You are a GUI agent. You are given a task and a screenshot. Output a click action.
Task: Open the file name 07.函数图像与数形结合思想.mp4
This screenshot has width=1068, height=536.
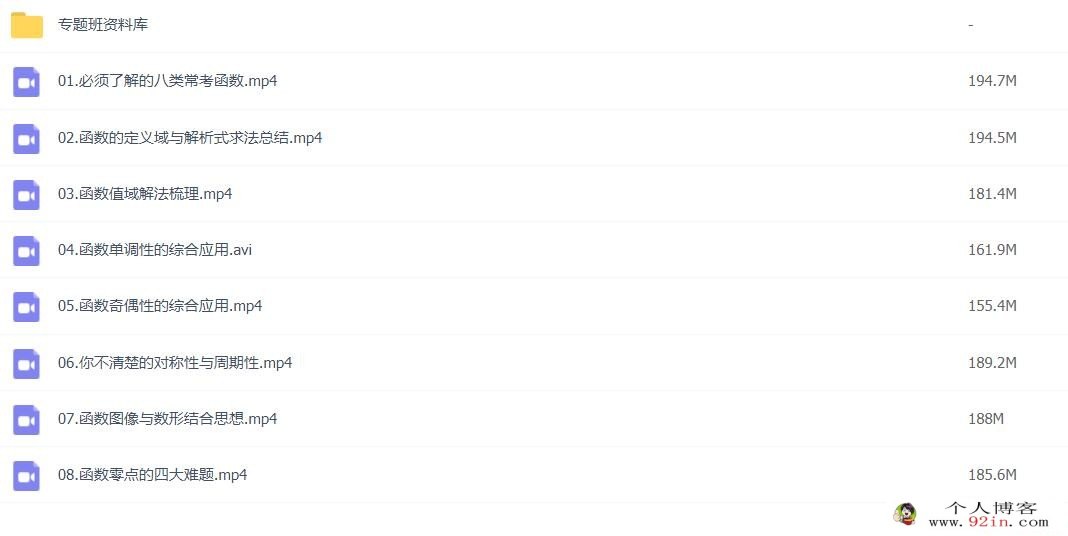pyautogui.click(x=168, y=419)
